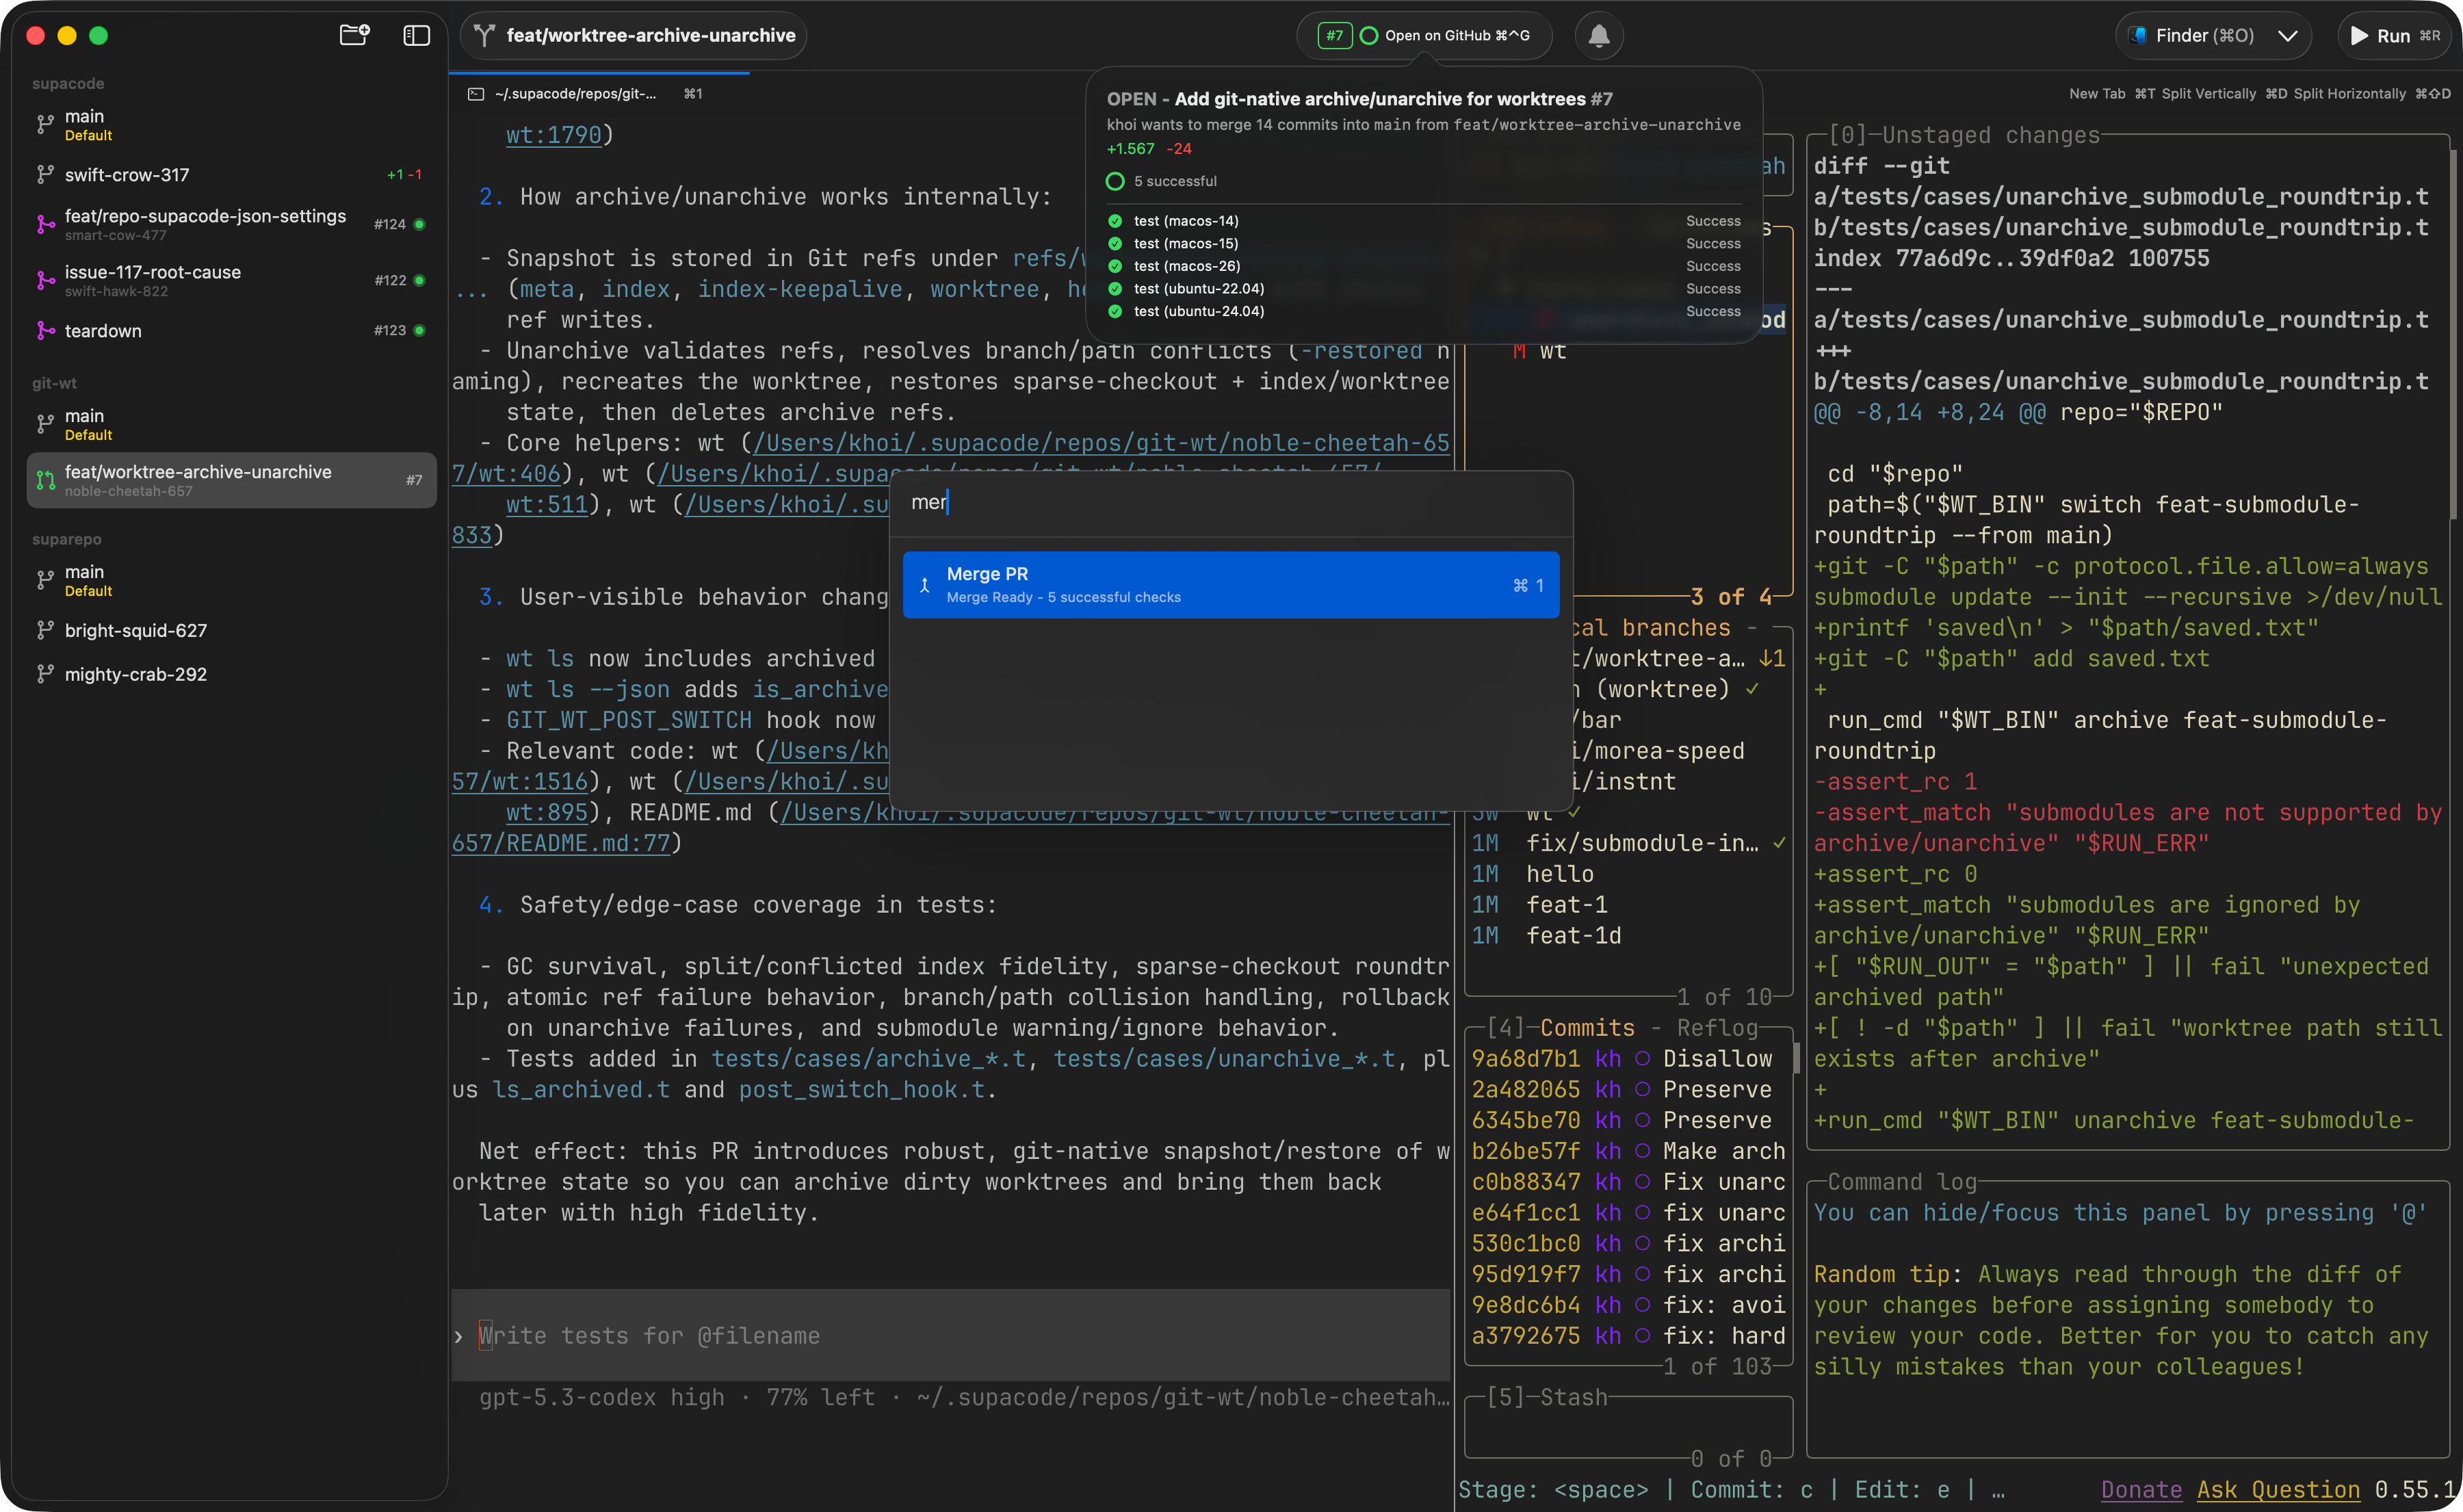The width and height of the screenshot is (2463, 1512).
Task: Click the macos-14 test check mark
Action: pyautogui.click(x=1115, y=221)
